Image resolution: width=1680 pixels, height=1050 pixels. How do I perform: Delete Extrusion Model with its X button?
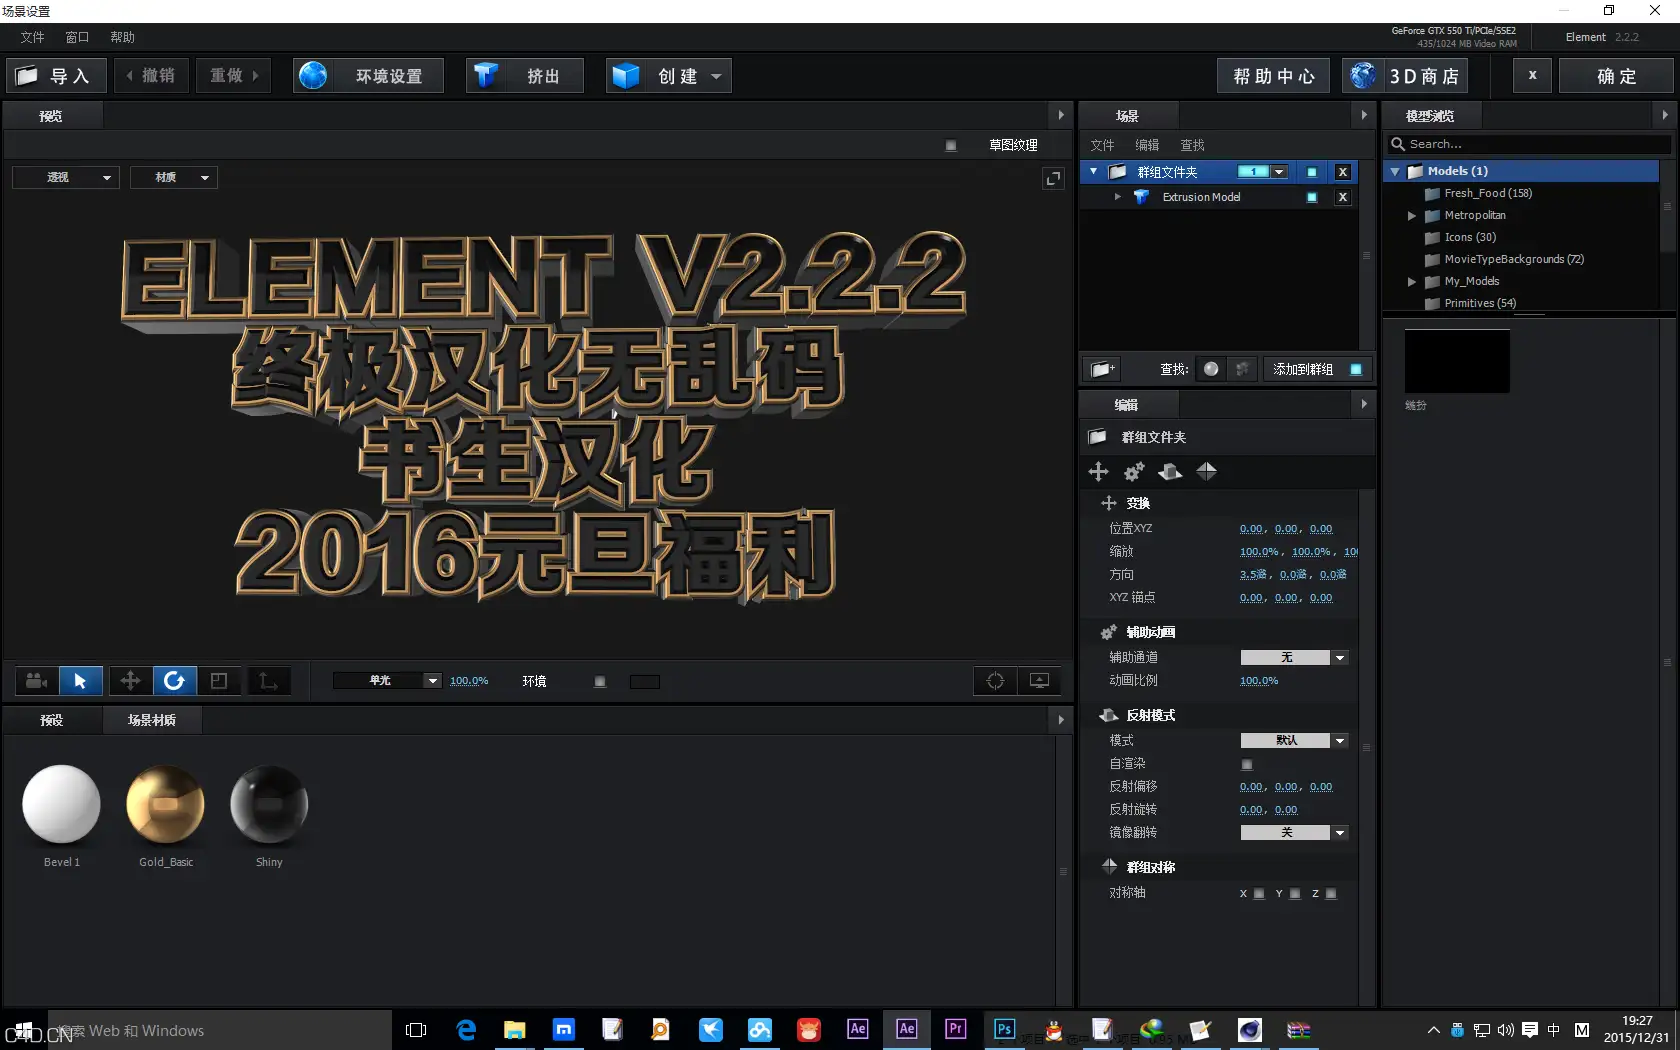pos(1343,197)
